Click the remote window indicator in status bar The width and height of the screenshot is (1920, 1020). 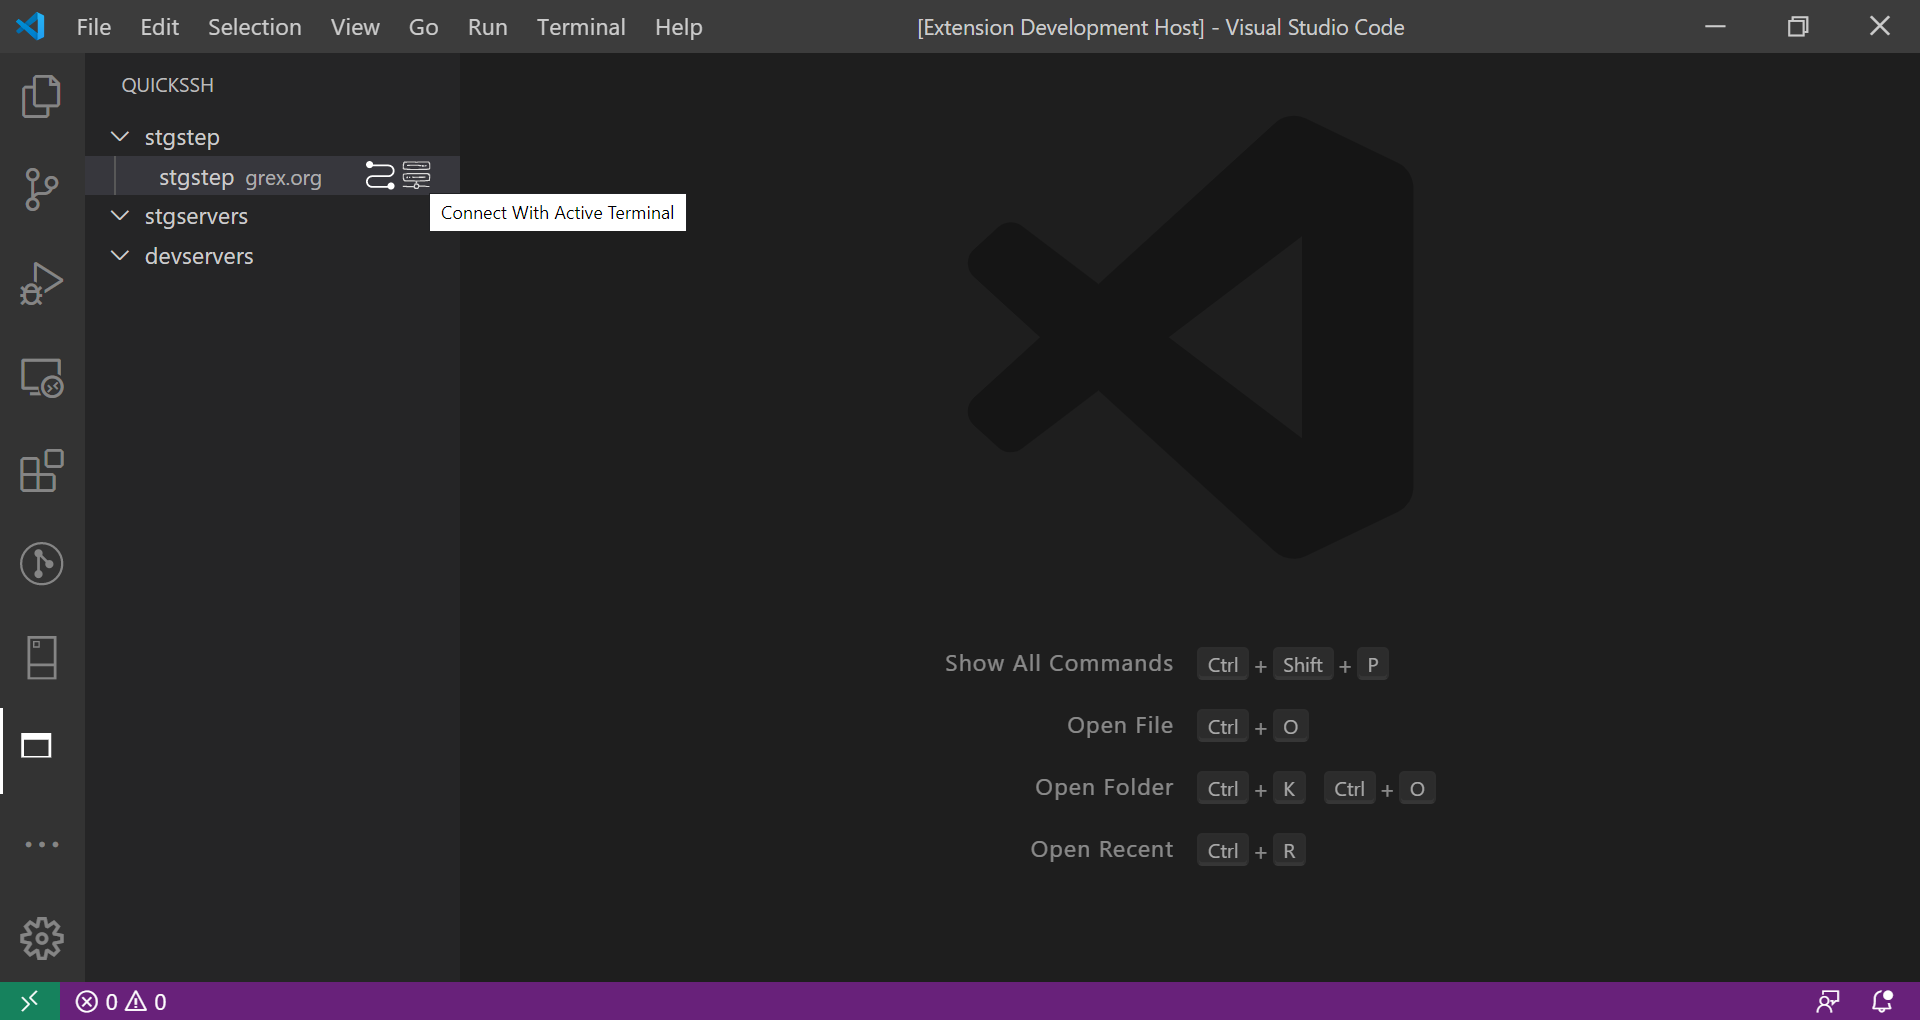(x=30, y=1001)
